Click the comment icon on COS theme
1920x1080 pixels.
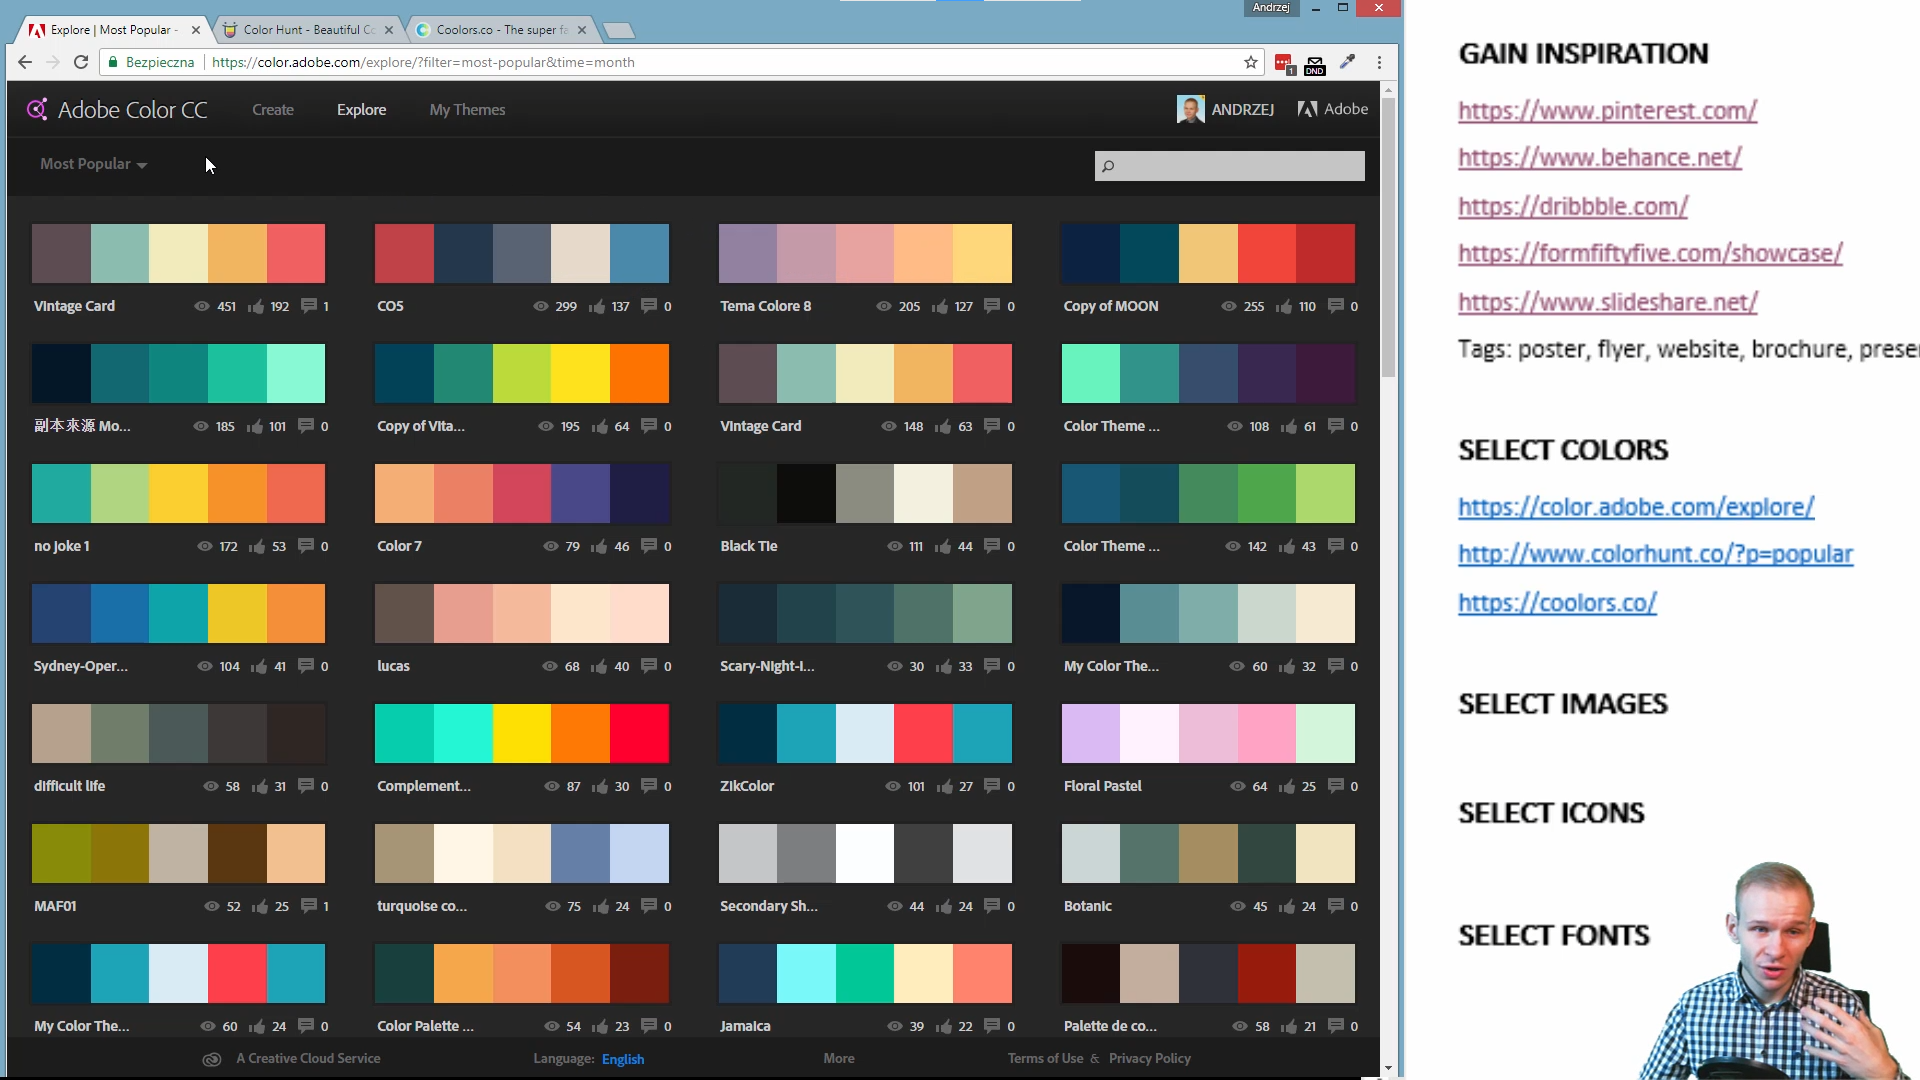click(649, 306)
